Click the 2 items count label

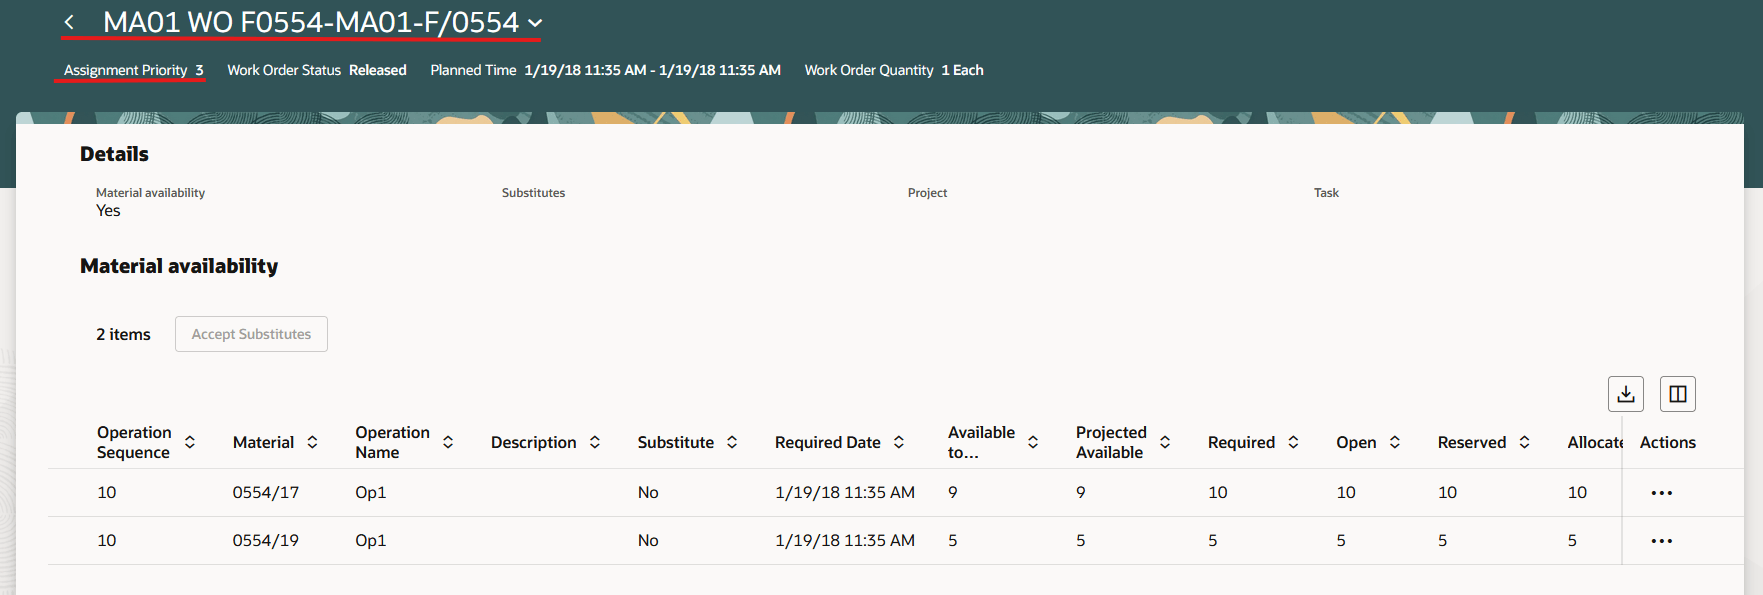click(123, 334)
